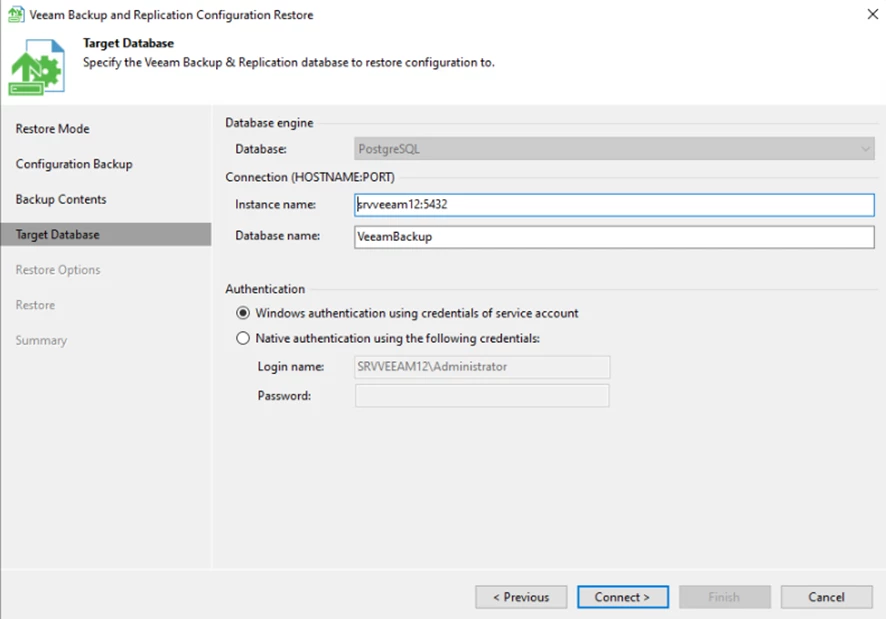
Task: Click the Database engine section label
Action: pos(269,123)
